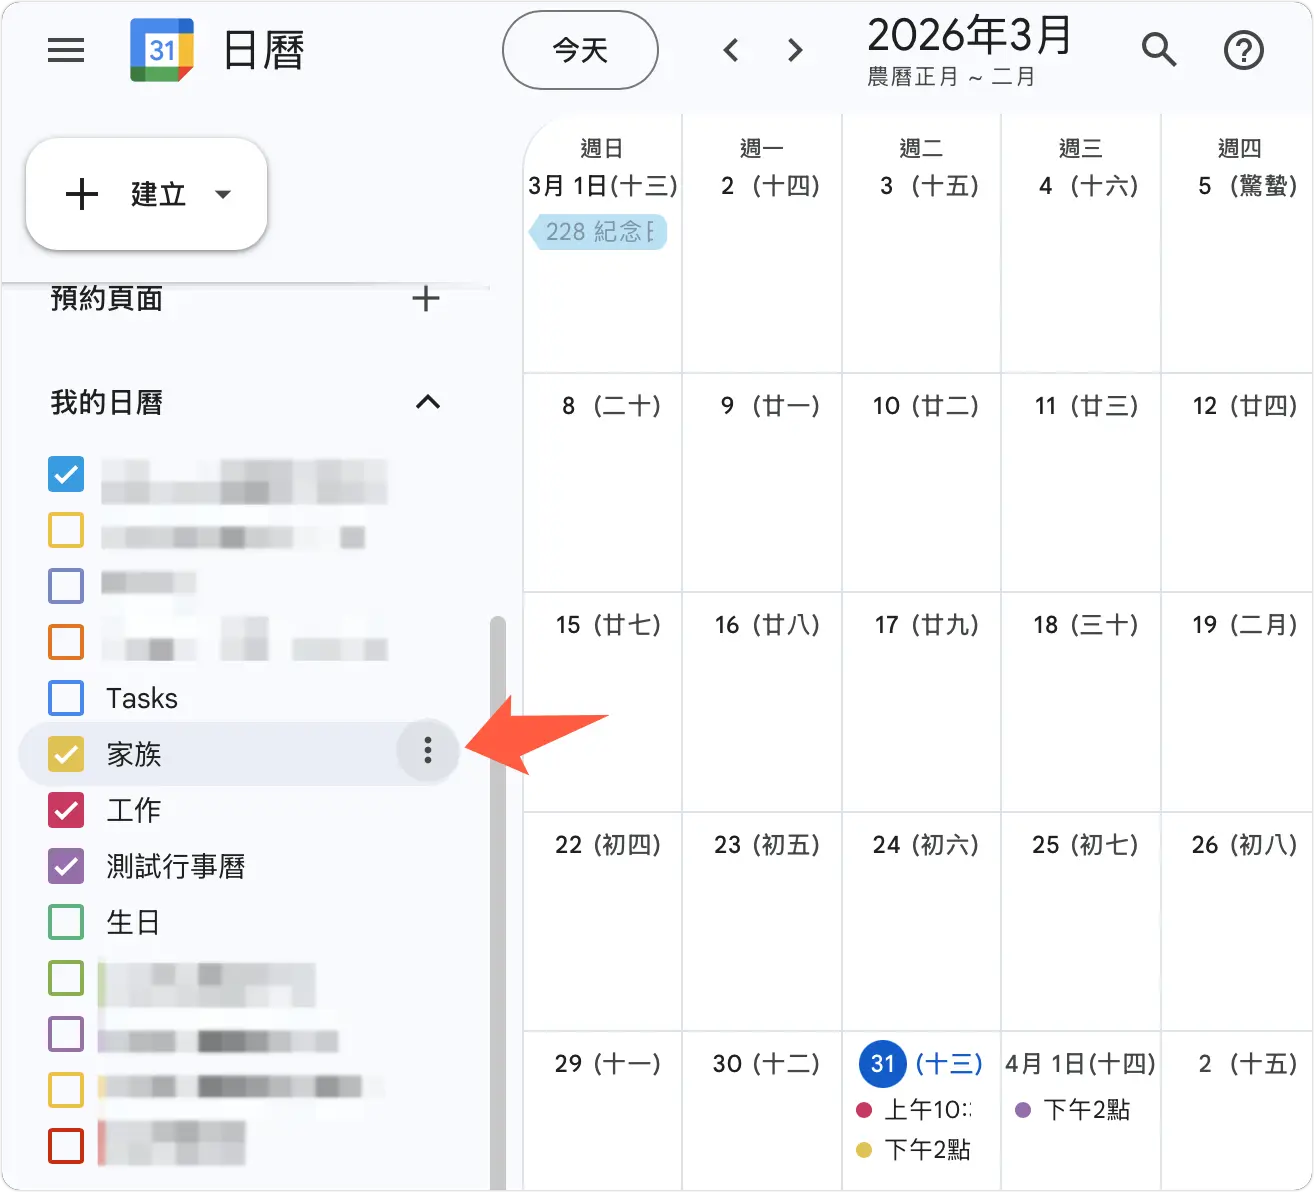Open the help question-mark icon

1244,50
